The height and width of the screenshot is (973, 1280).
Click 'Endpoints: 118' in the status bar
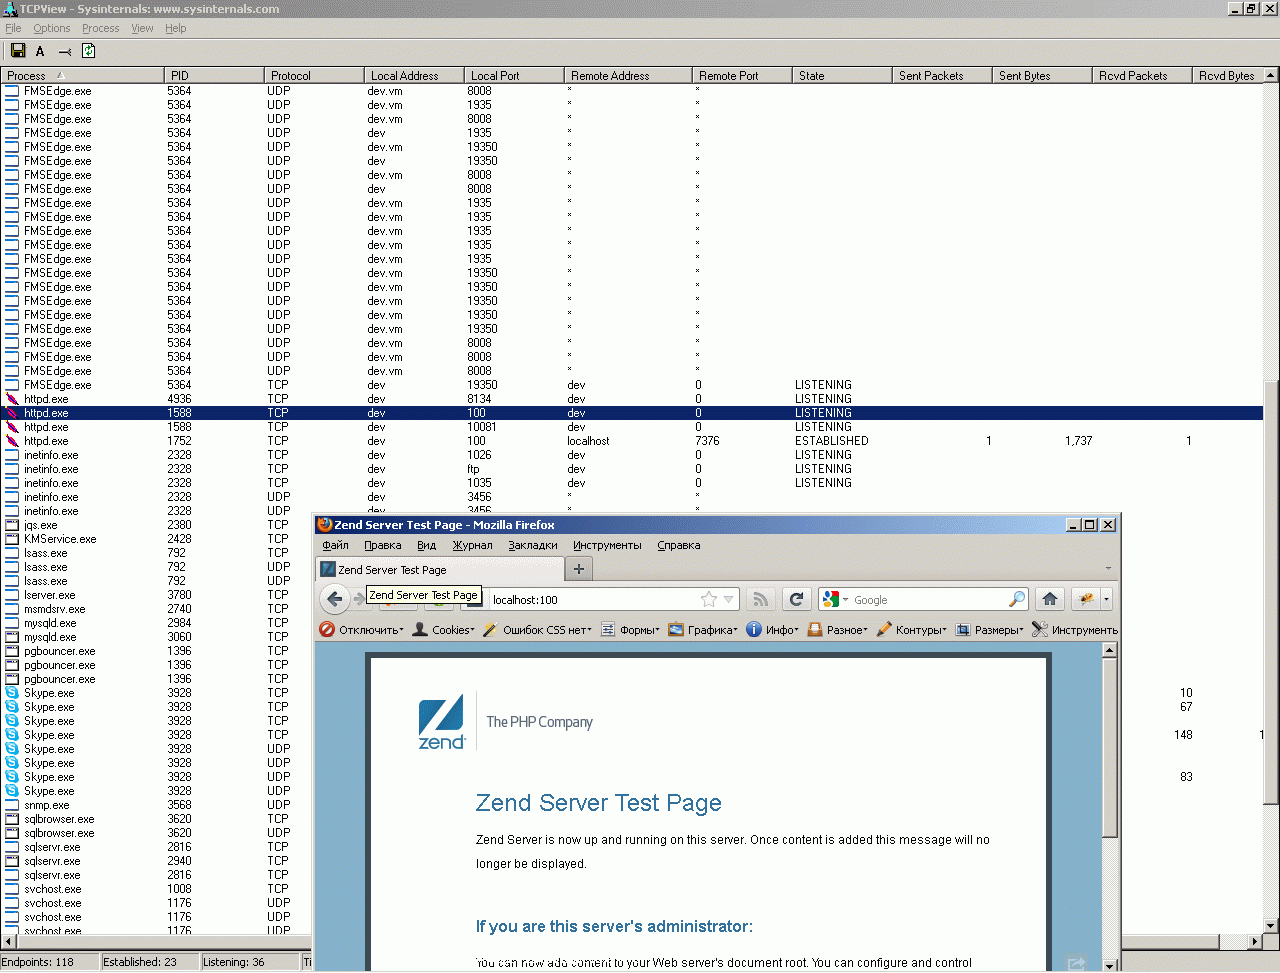point(38,962)
